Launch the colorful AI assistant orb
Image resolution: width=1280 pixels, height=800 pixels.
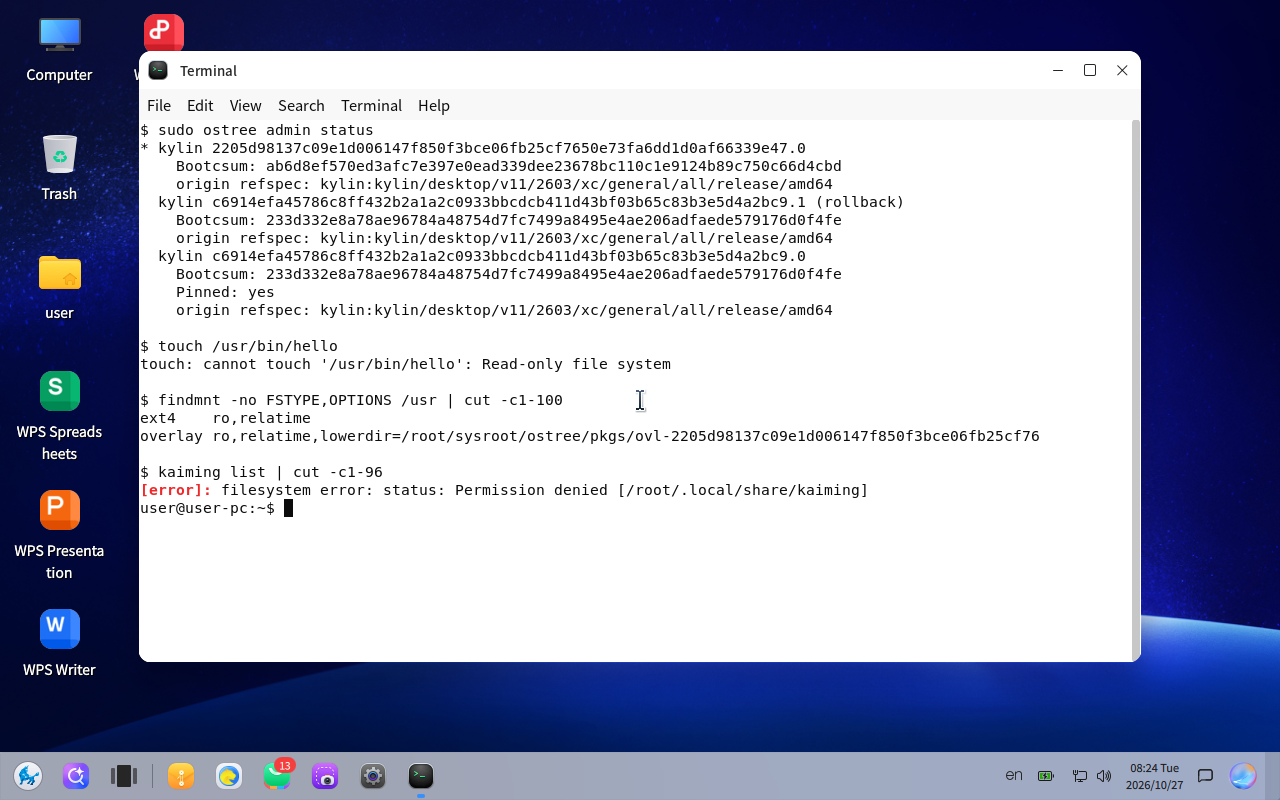1243,776
